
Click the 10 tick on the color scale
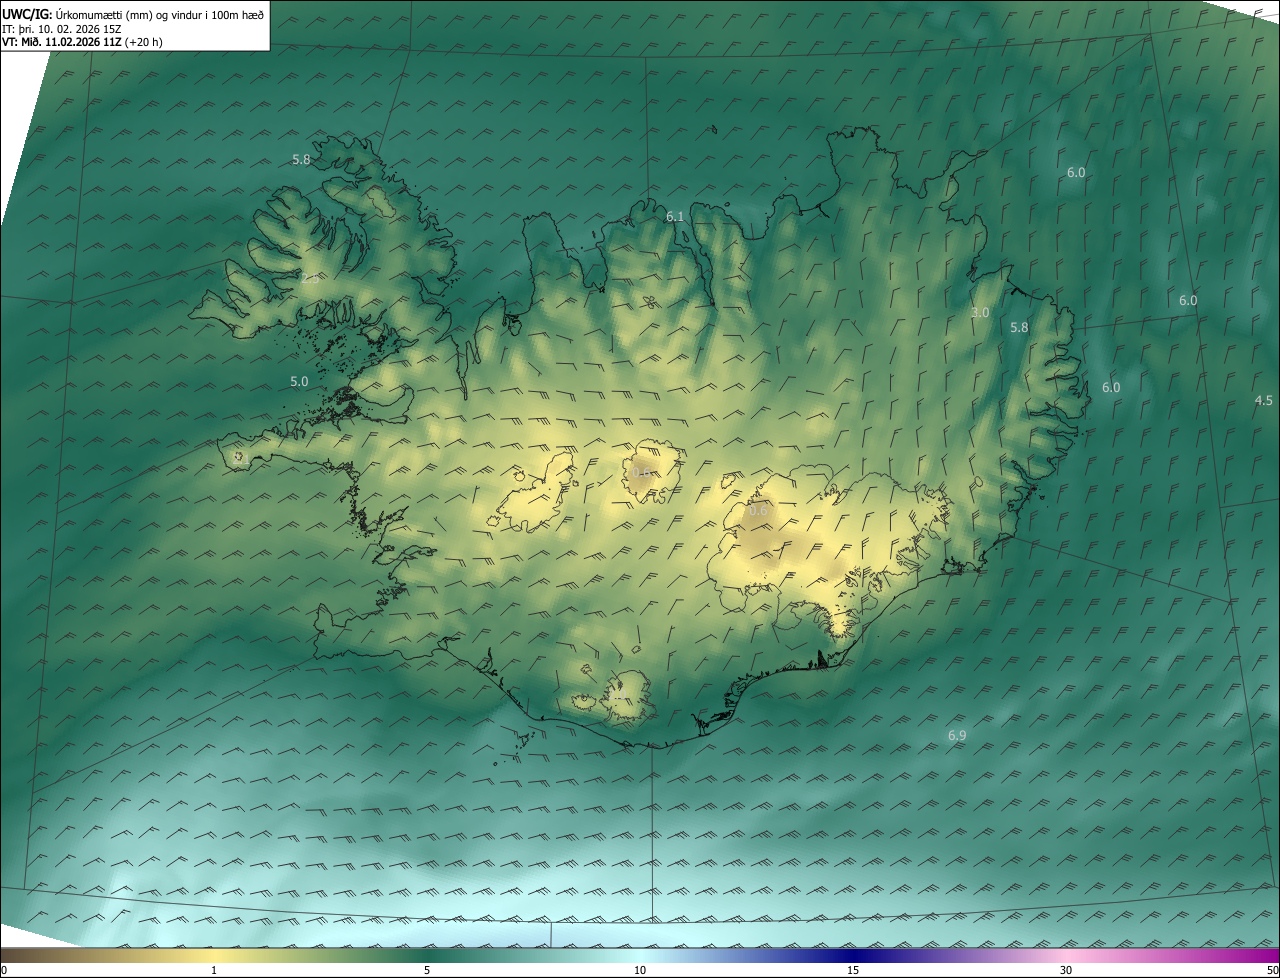click(640, 970)
